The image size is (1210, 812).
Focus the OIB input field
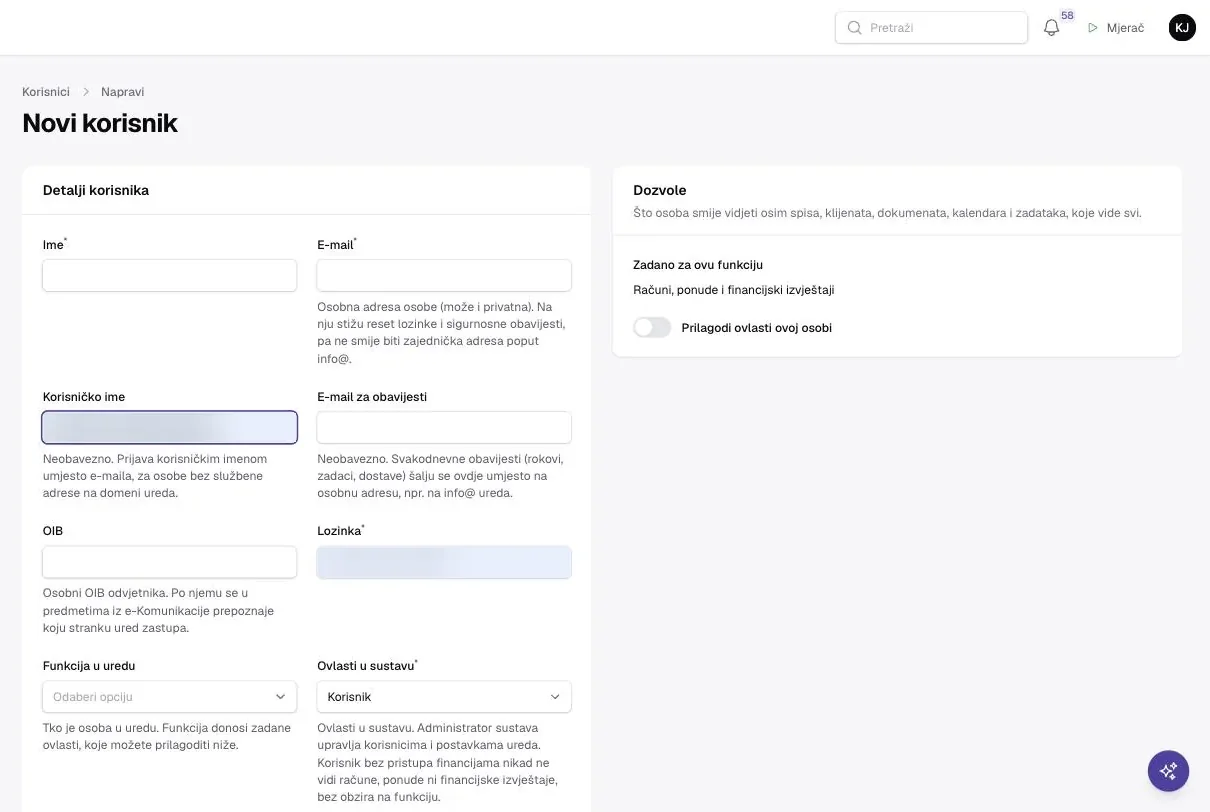tap(169, 562)
